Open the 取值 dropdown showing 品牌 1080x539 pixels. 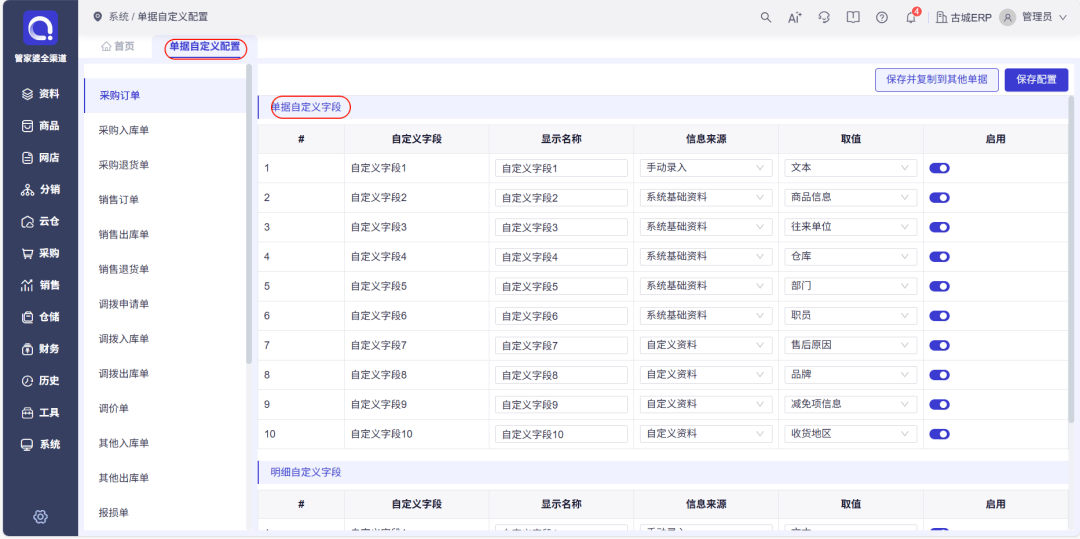click(x=850, y=375)
